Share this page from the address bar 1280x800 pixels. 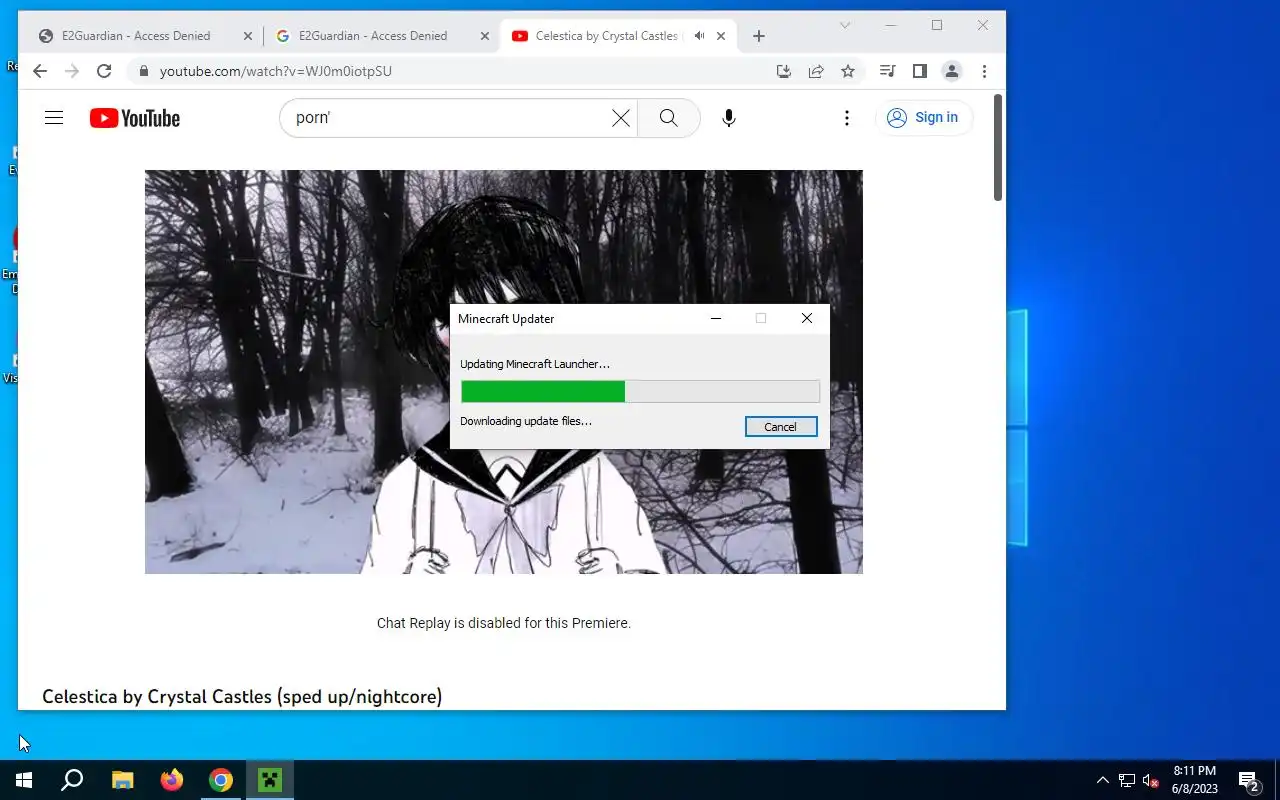pos(816,71)
